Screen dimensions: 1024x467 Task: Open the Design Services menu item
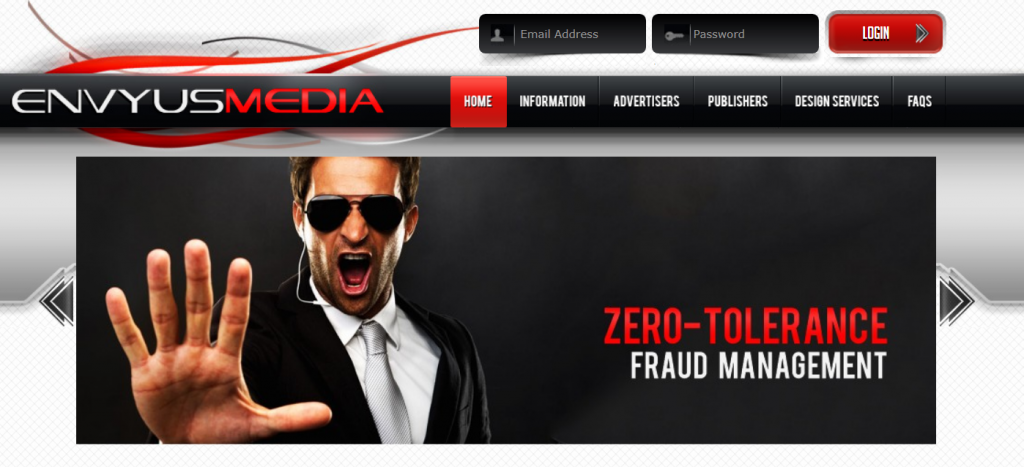tap(837, 102)
